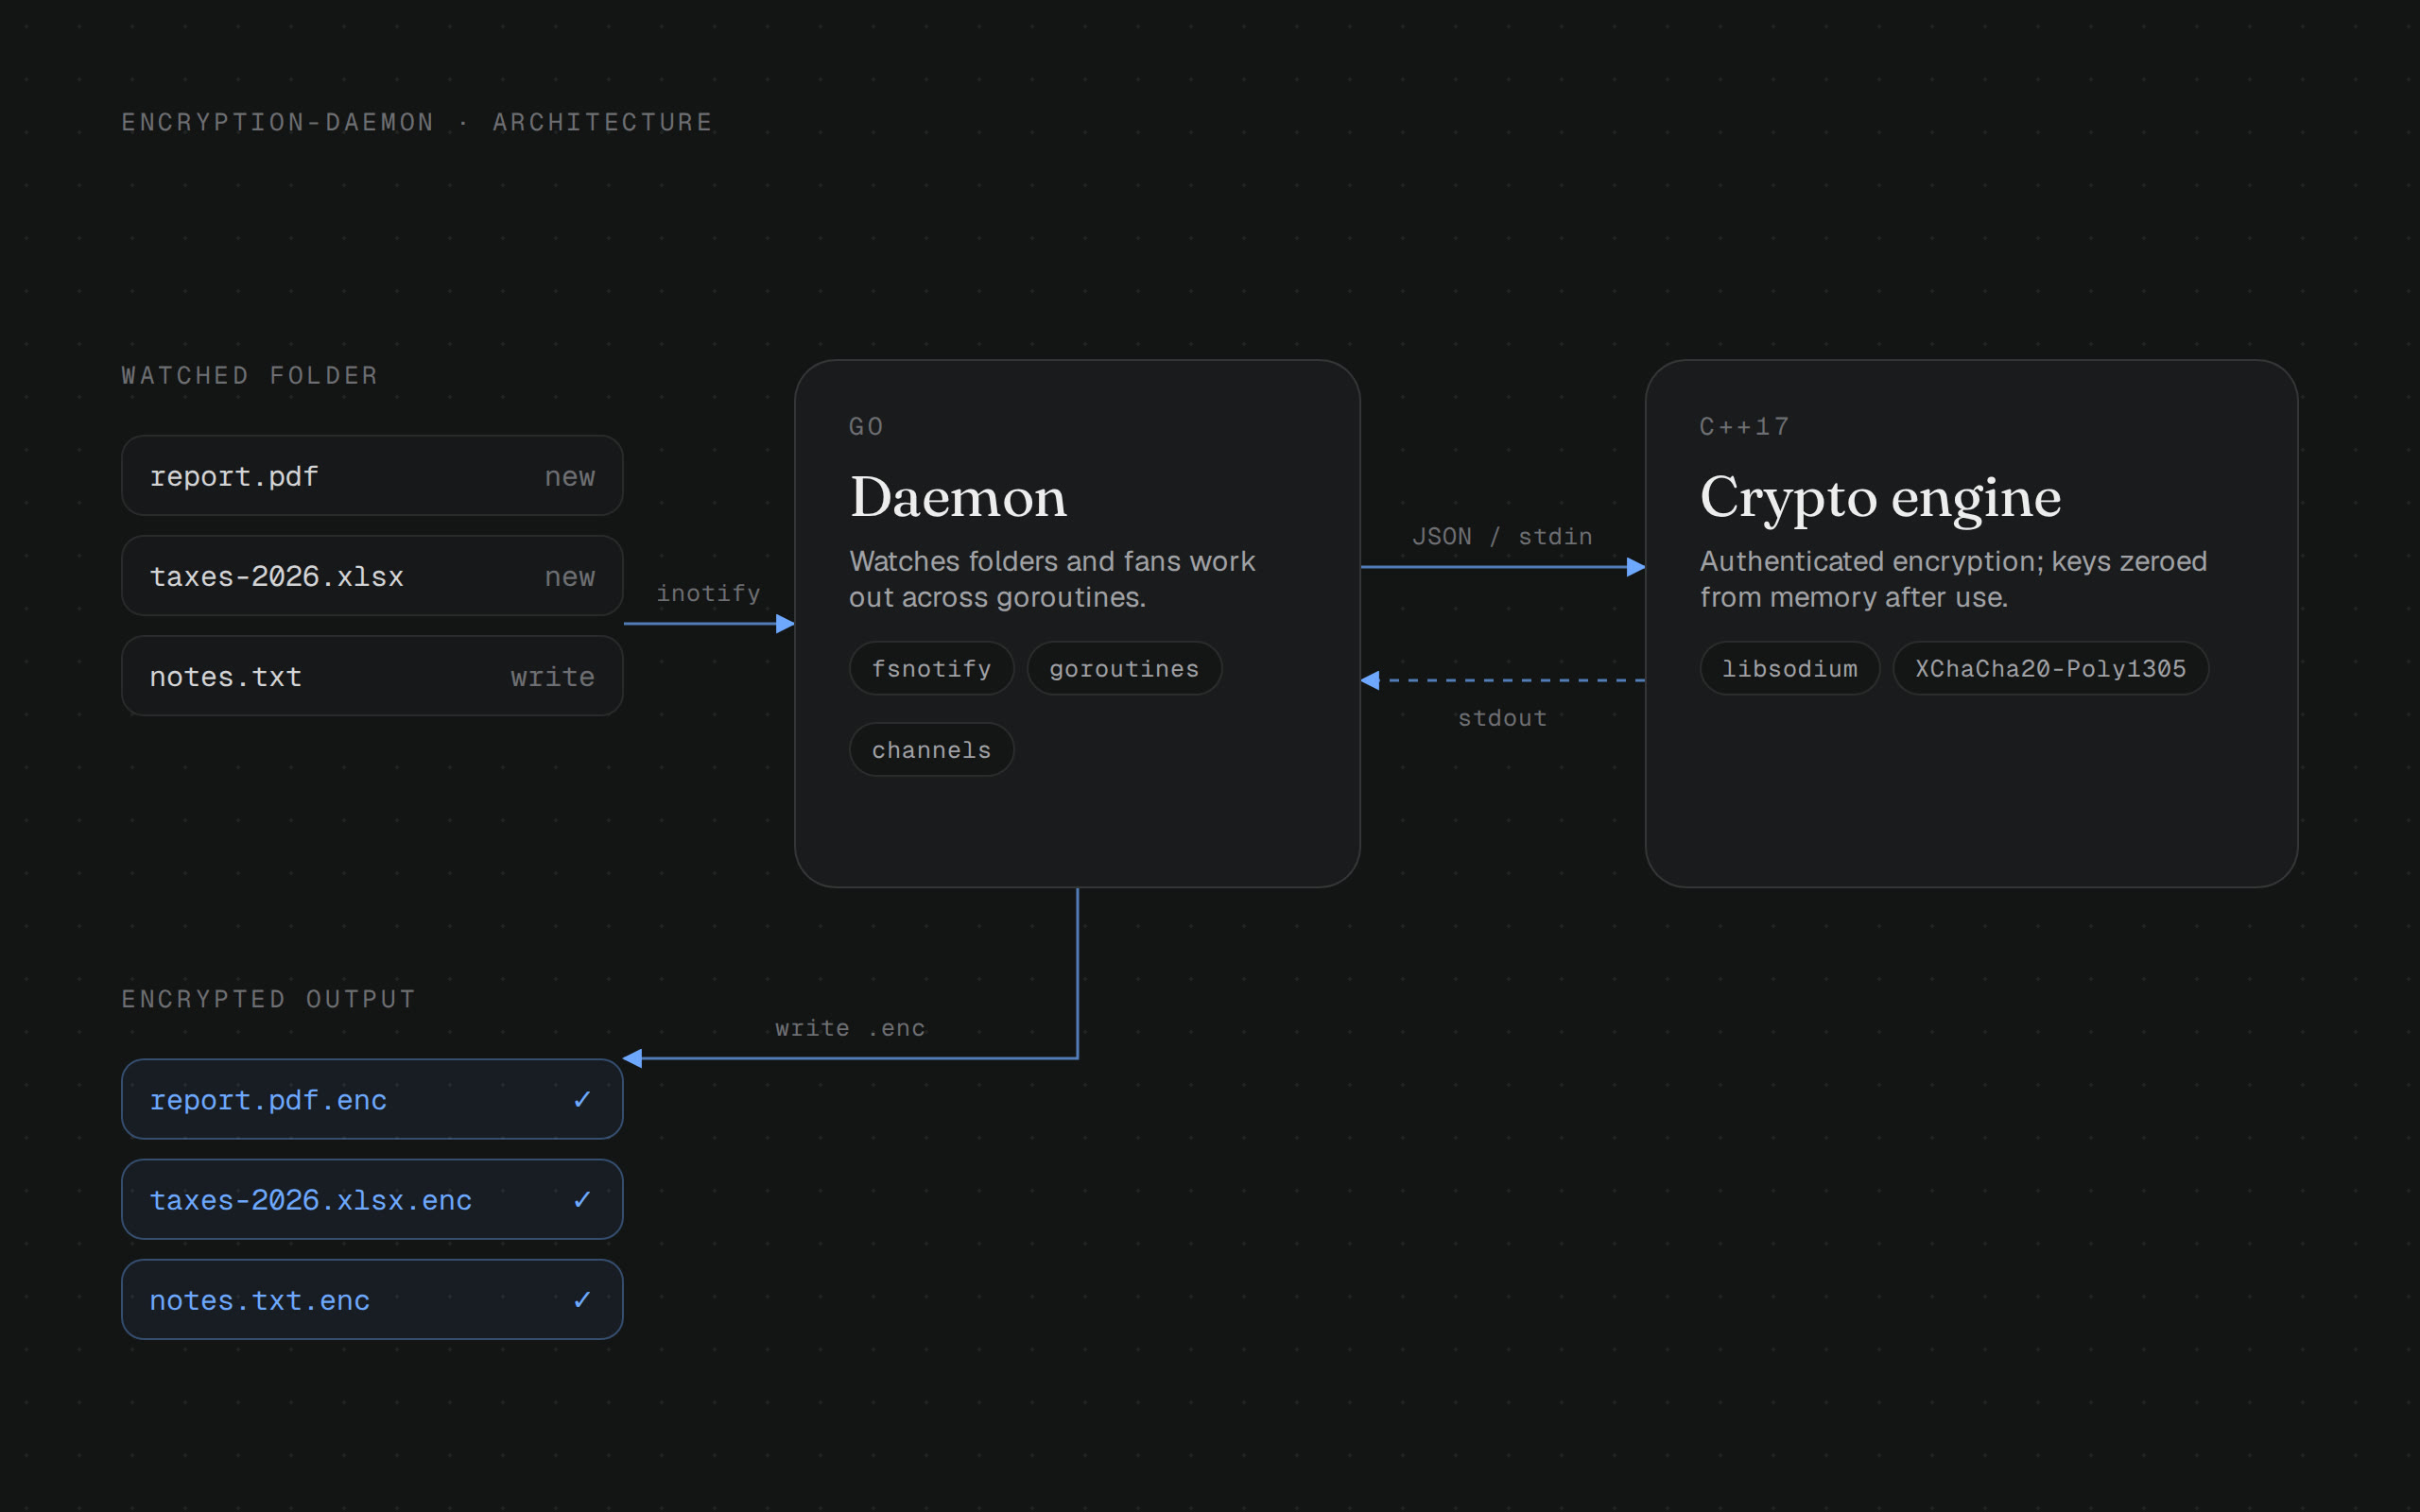Click the C++17 language label

(1745, 426)
